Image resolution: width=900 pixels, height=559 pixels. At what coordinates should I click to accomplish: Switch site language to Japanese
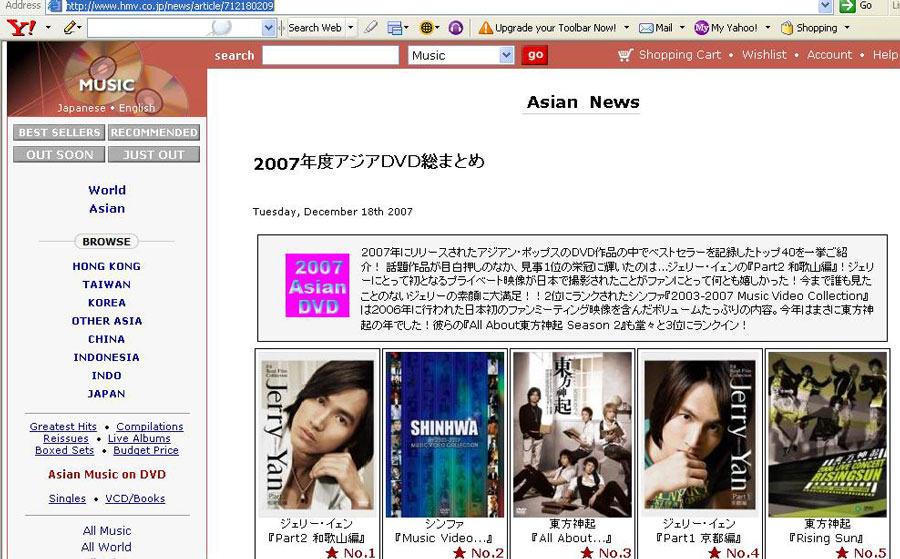pyautogui.click(x=81, y=108)
